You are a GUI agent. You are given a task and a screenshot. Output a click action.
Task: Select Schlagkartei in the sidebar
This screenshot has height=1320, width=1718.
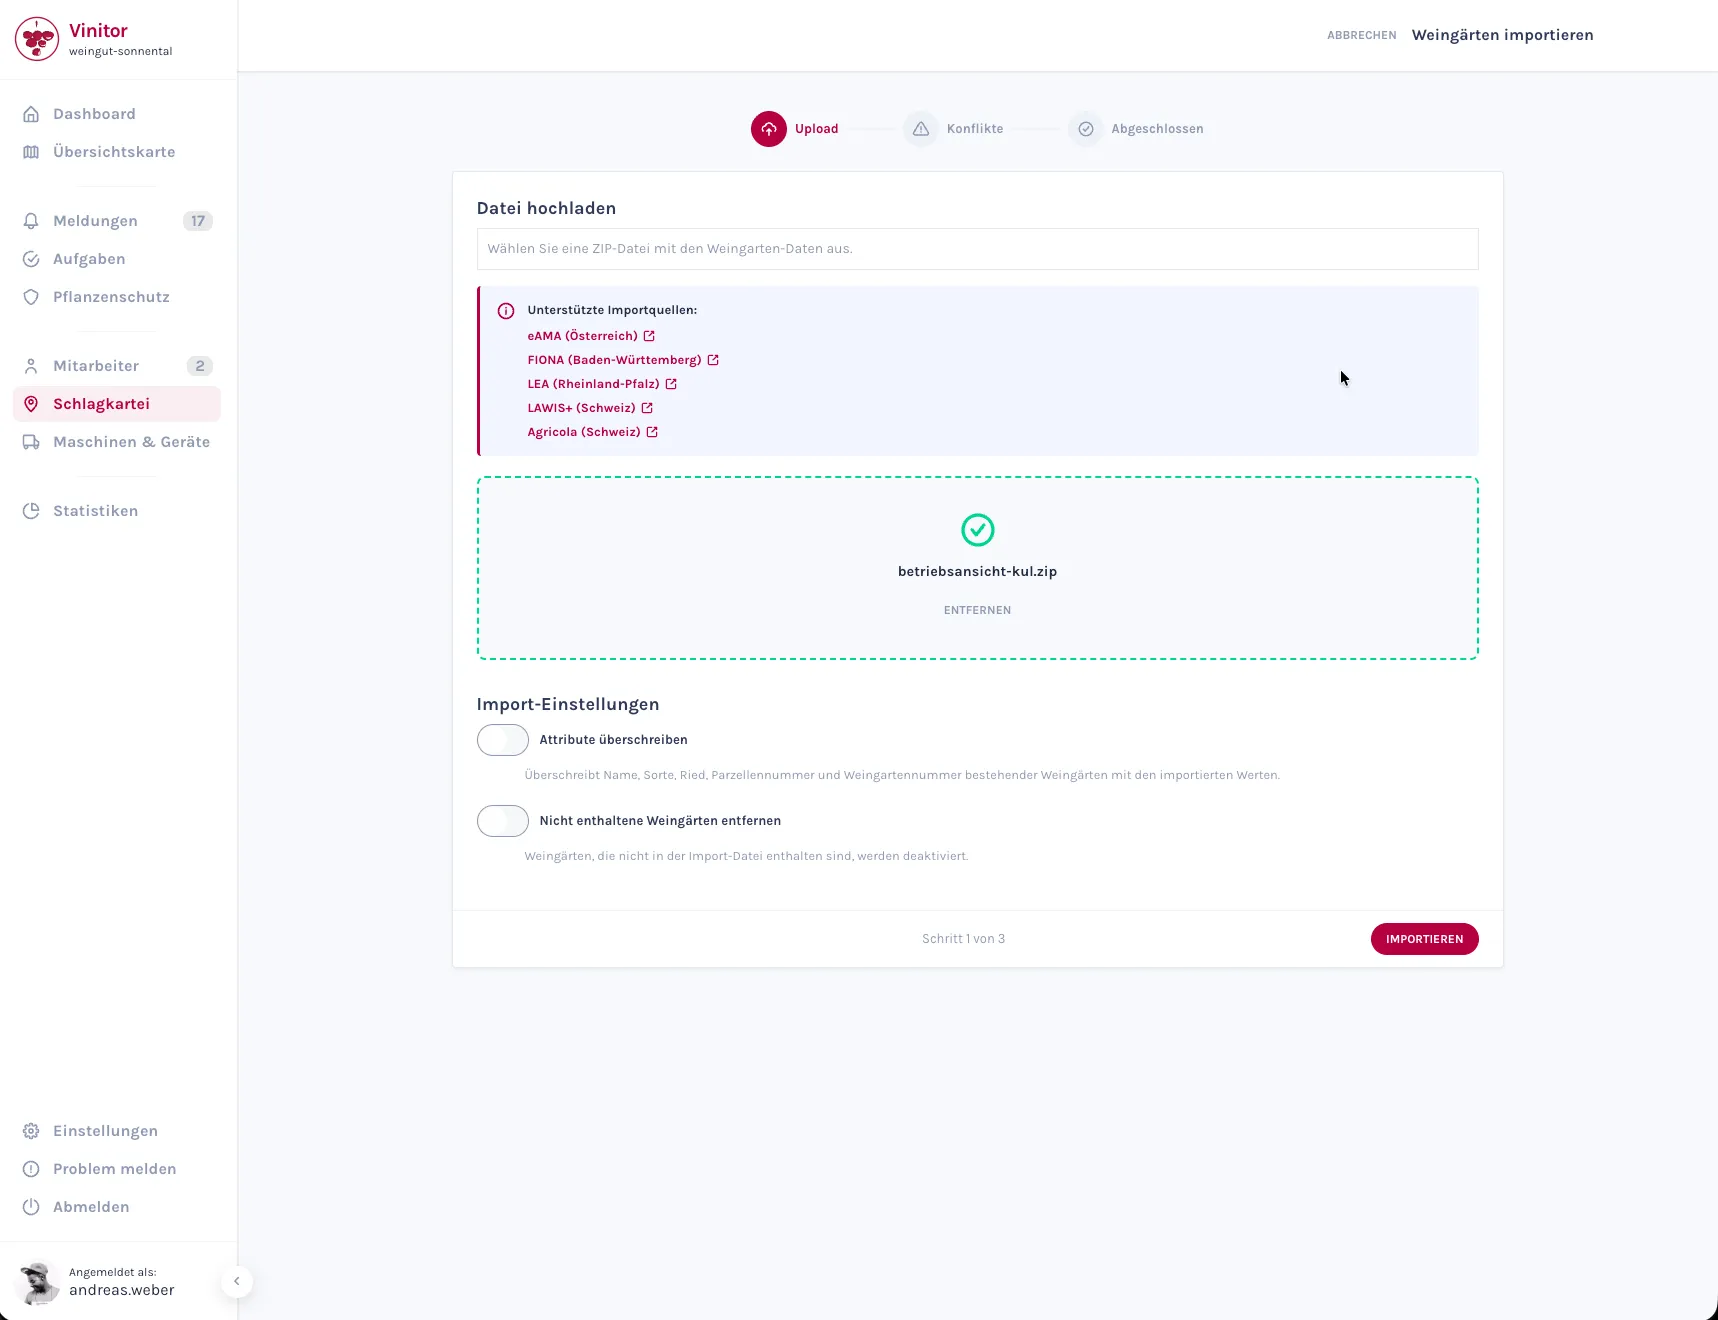pos(117,404)
